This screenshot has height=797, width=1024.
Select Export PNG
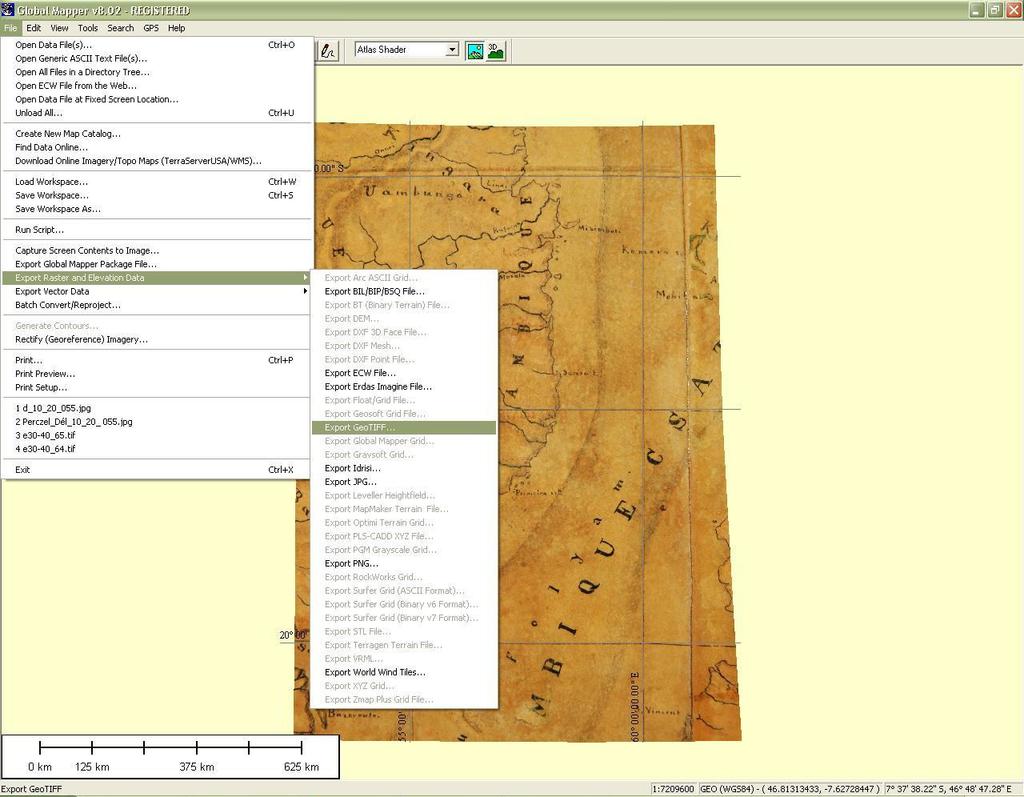tap(404, 563)
